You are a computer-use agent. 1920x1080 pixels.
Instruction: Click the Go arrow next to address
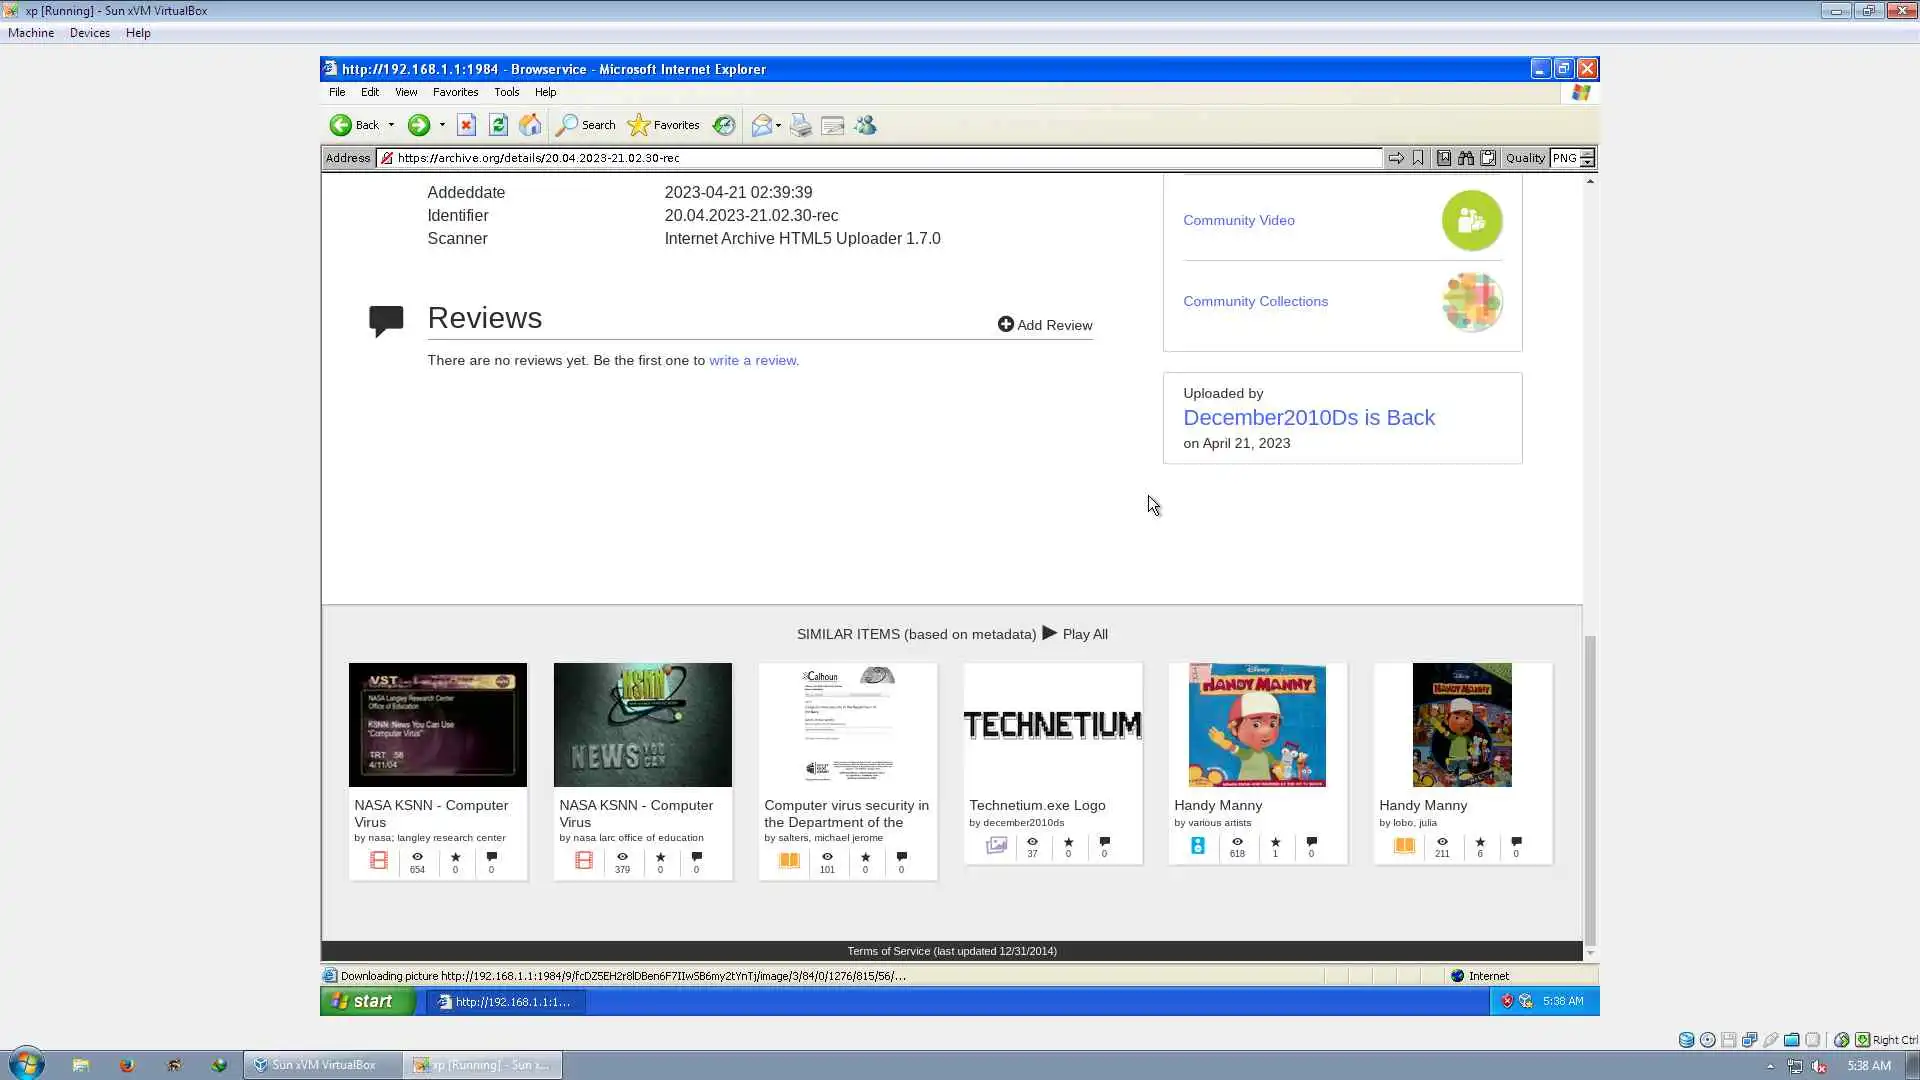[1396, 158]
